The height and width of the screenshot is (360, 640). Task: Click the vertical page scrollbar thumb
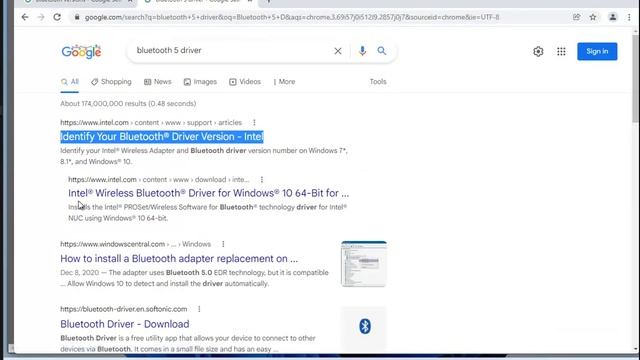coord(636,78)
